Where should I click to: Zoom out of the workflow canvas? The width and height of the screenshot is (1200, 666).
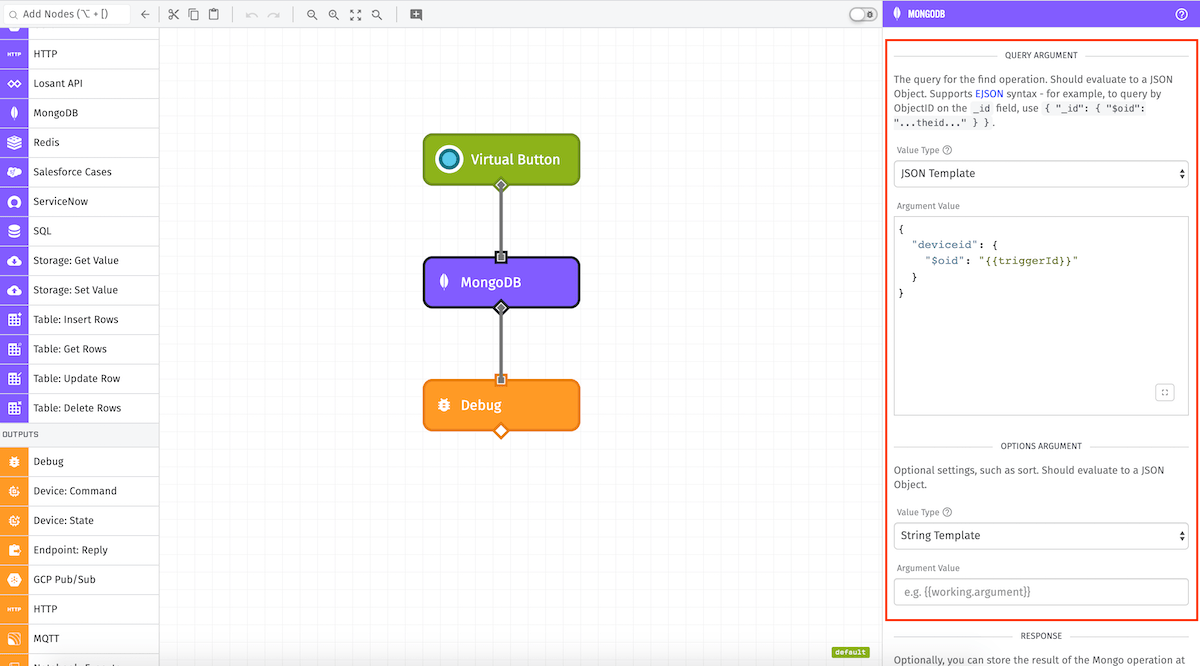tap(312, 15)
